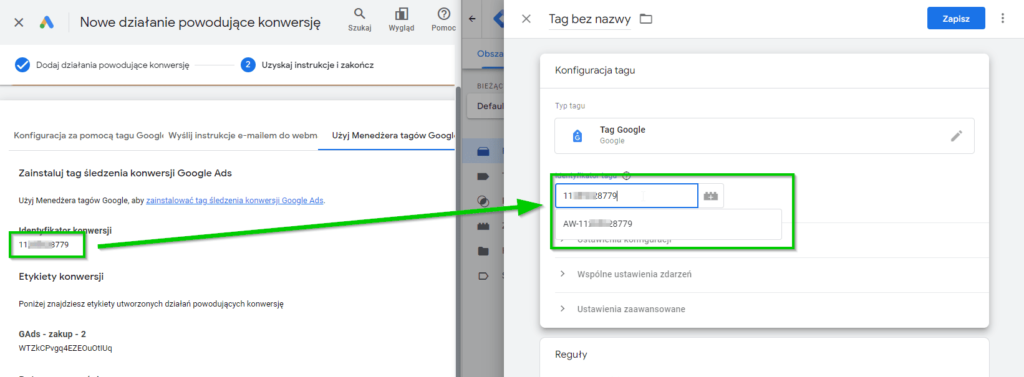Close the tag editor panel
The height and width of the screenshot is (377, 1024).
526,19
